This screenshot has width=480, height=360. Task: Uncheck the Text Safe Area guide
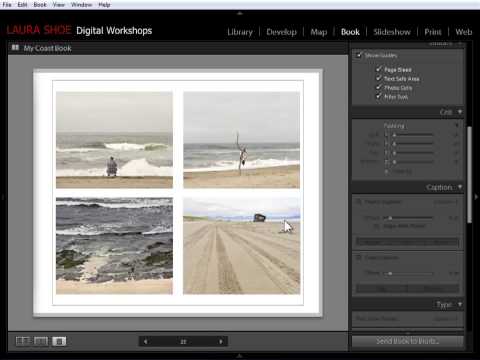pyautogui.click(x=379, y=78)
